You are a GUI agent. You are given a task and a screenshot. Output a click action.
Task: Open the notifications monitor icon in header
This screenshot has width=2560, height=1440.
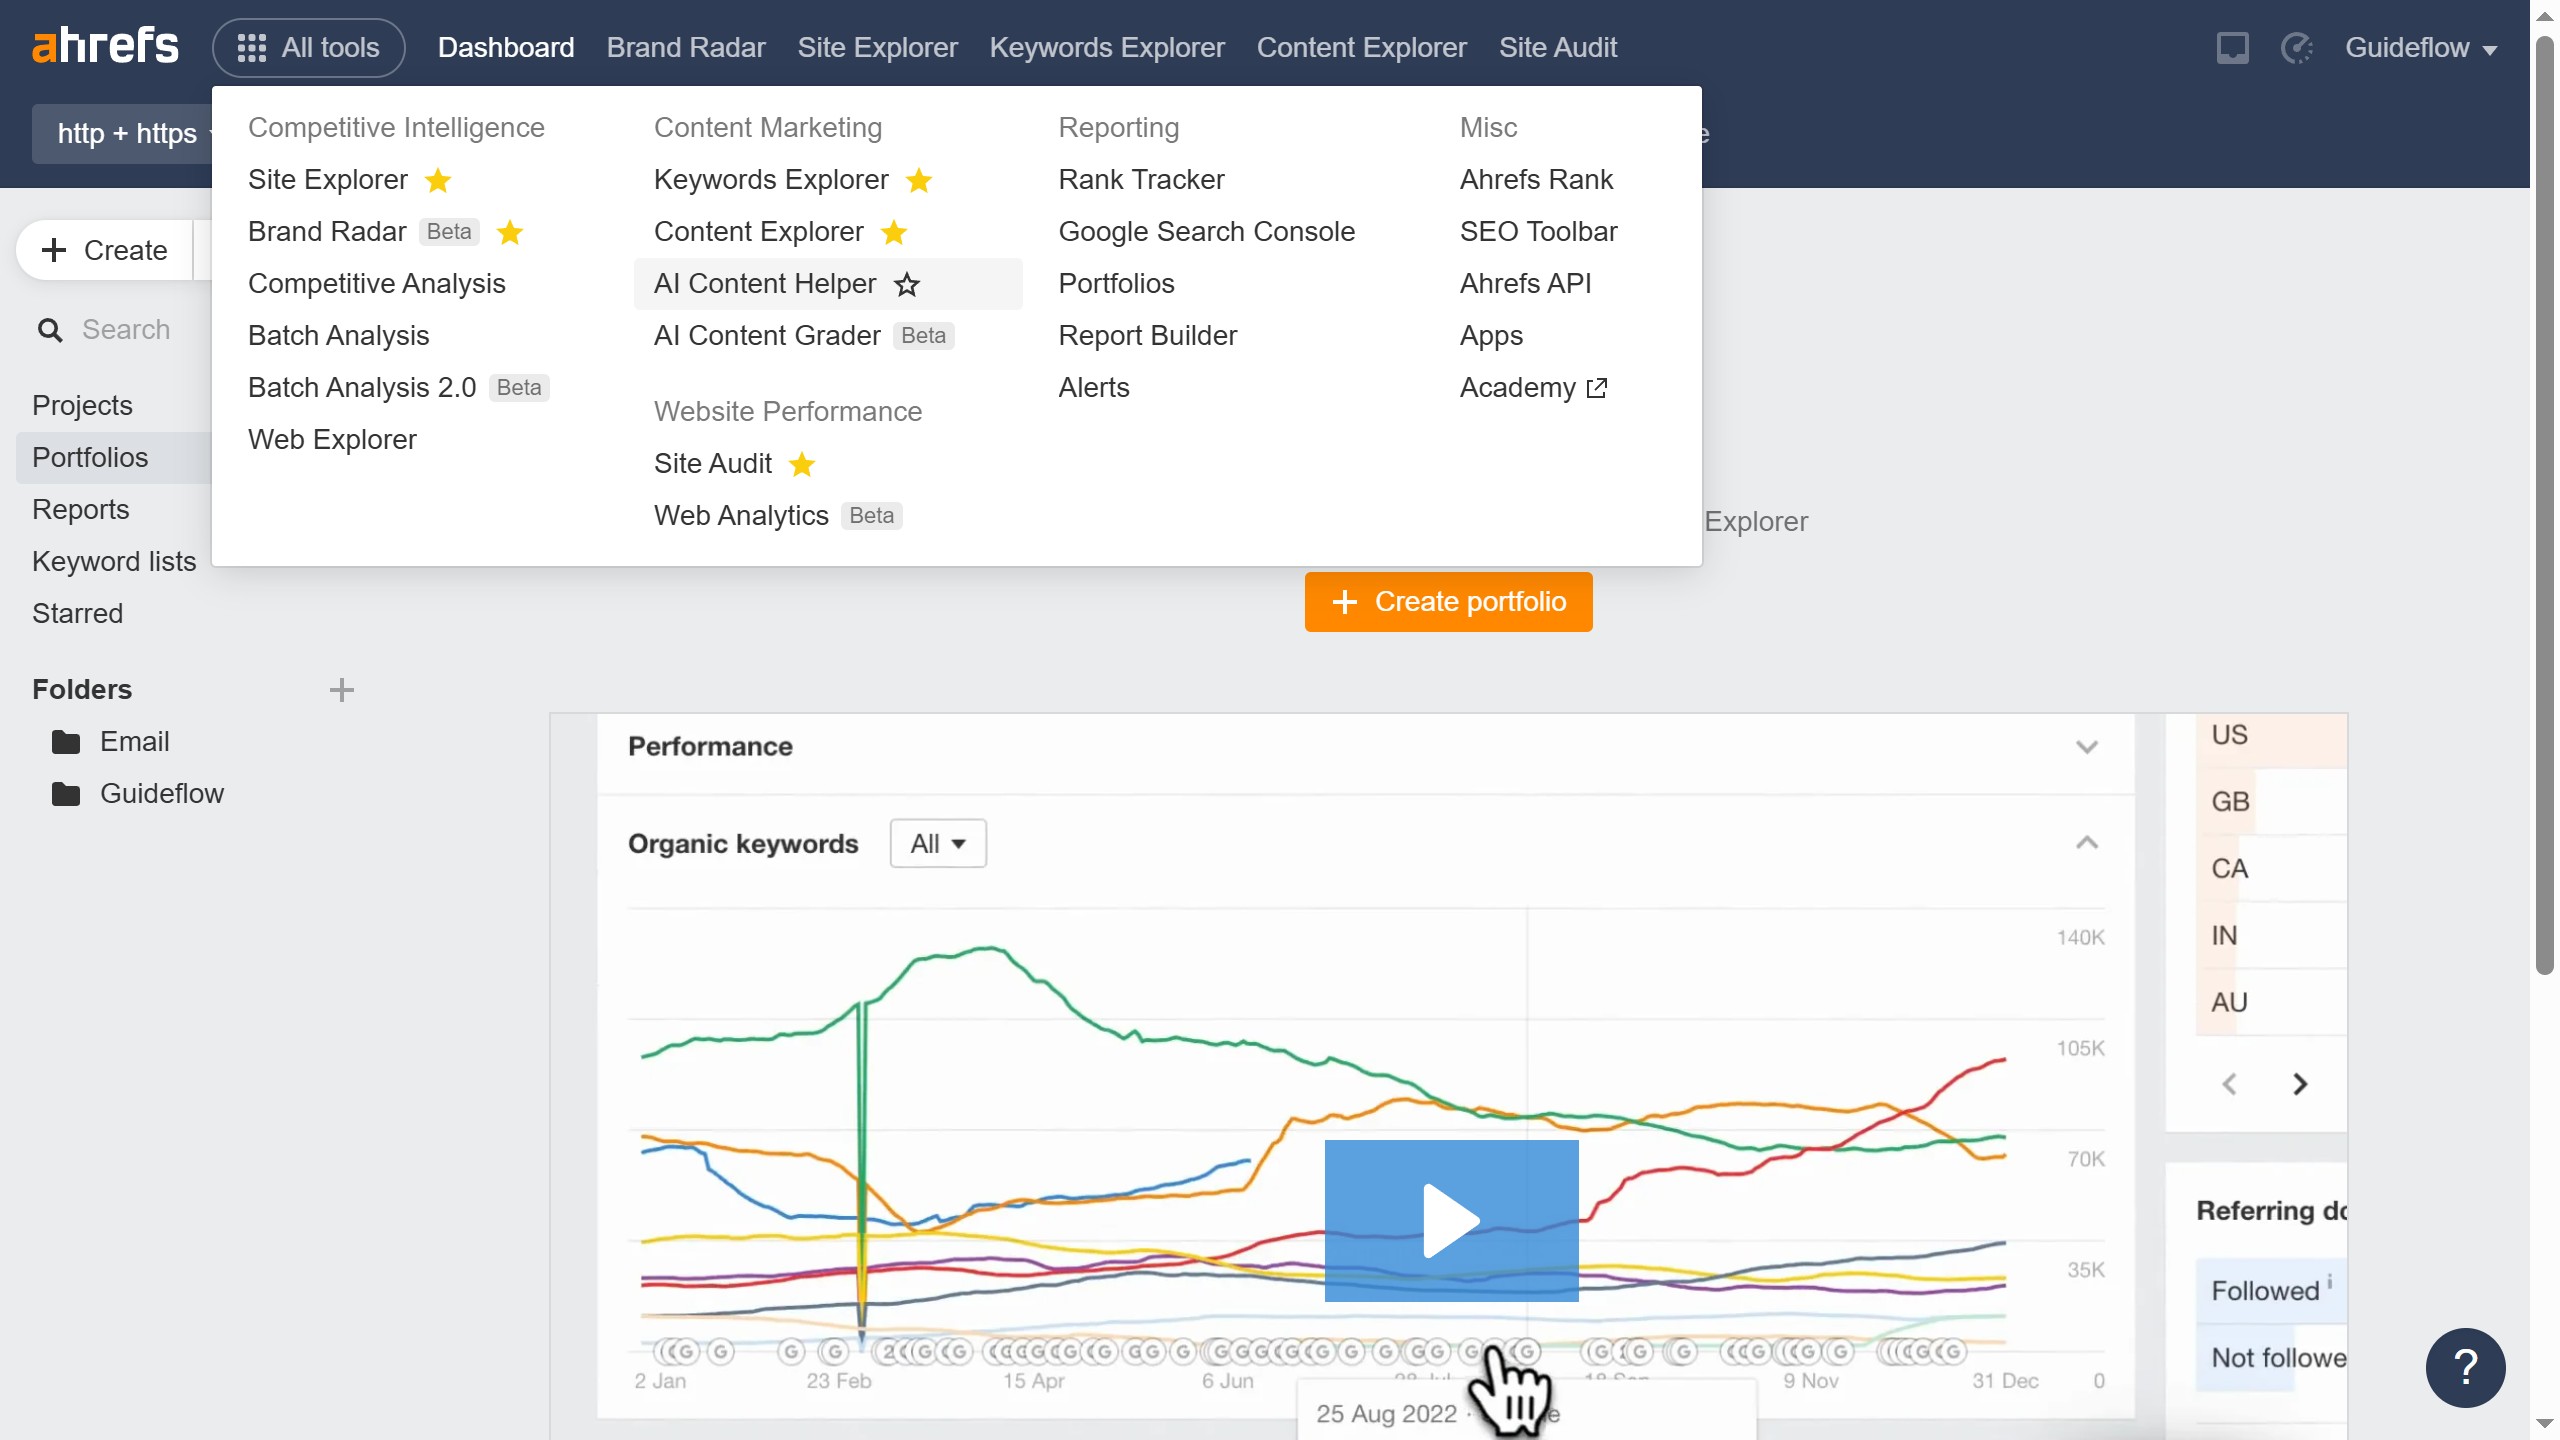pos(2232,48)
